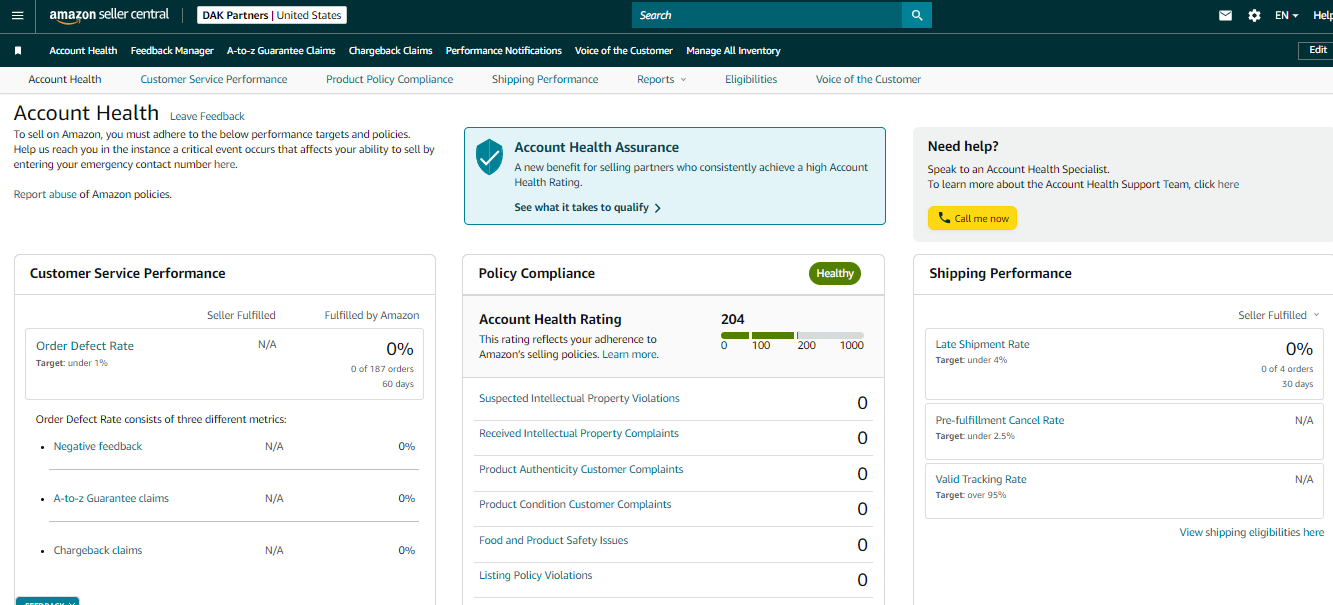The image size is (1333, 605).
Task: Open Account Health in the favorites bar
Action: [83, 50]
